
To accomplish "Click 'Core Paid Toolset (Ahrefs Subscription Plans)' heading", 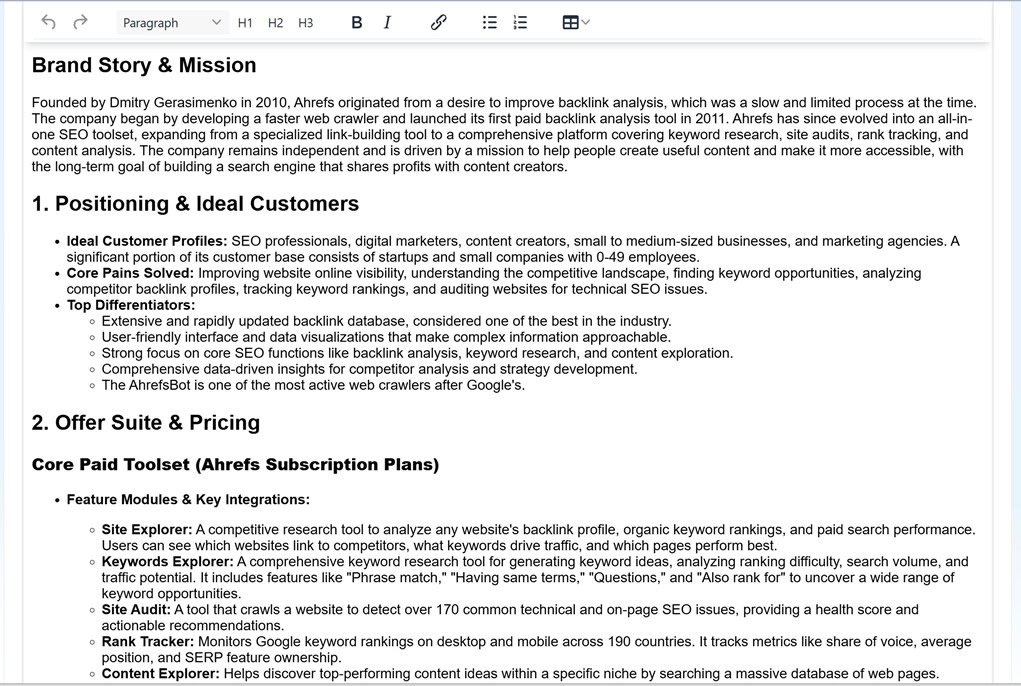I will pyautogui.click(x=235, y=465).
